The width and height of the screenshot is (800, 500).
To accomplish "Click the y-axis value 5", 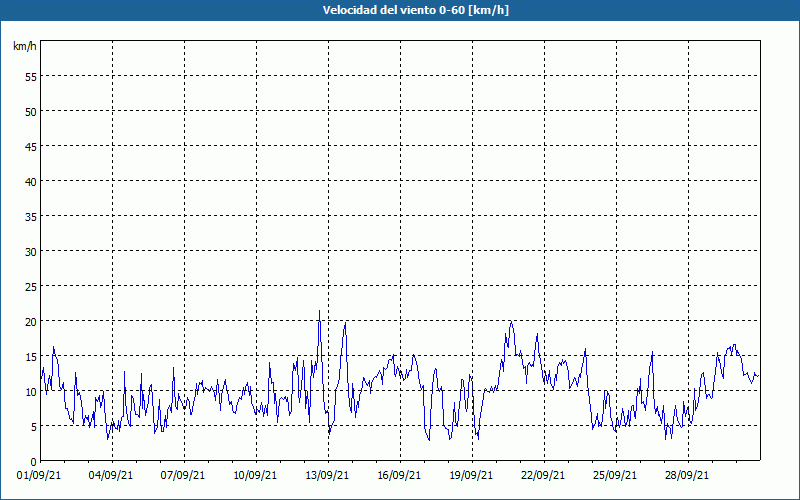I will tap(34, 427).
